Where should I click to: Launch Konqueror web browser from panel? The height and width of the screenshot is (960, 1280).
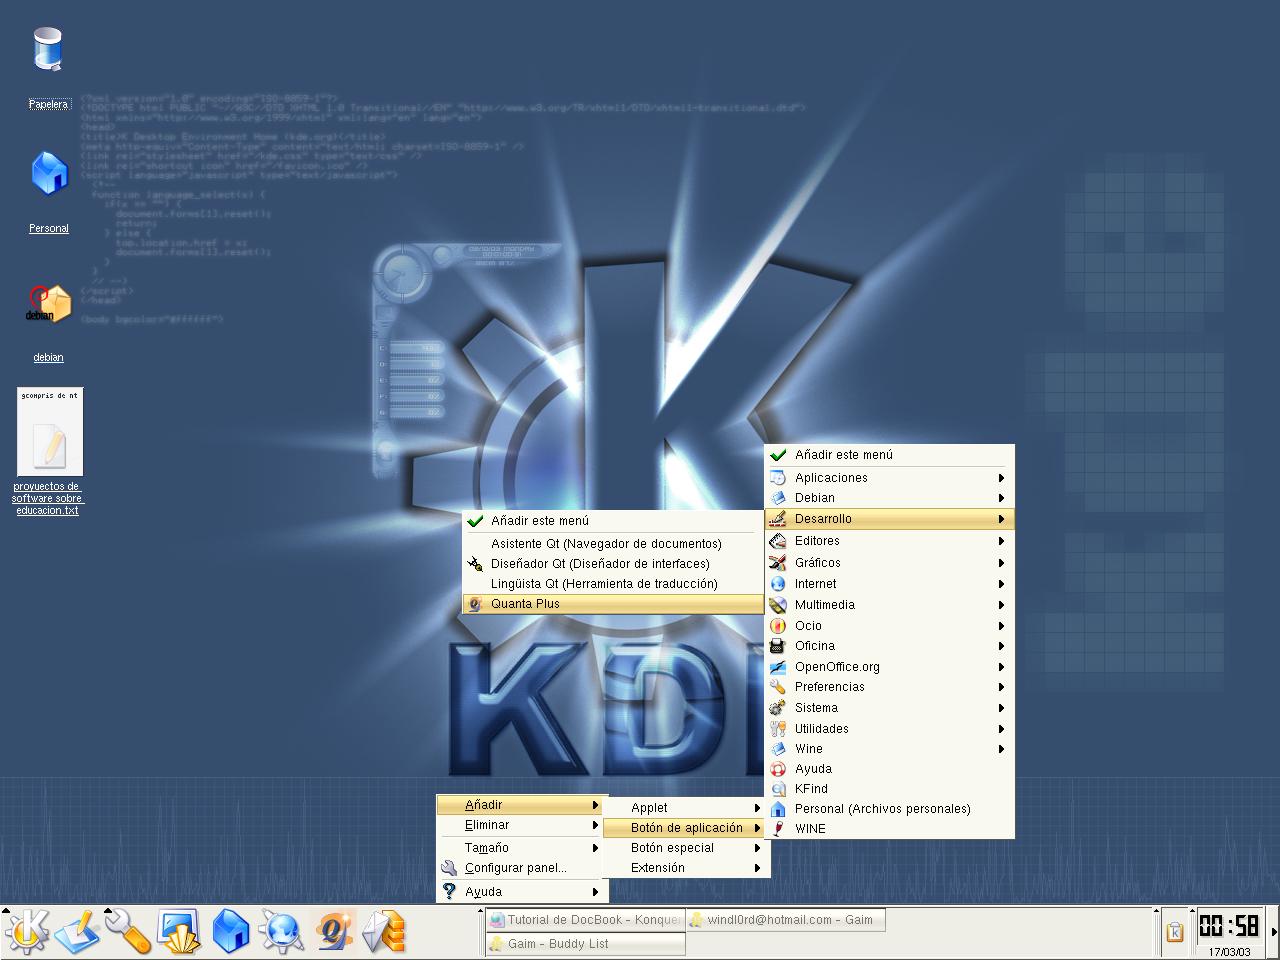tap(281, 931)
